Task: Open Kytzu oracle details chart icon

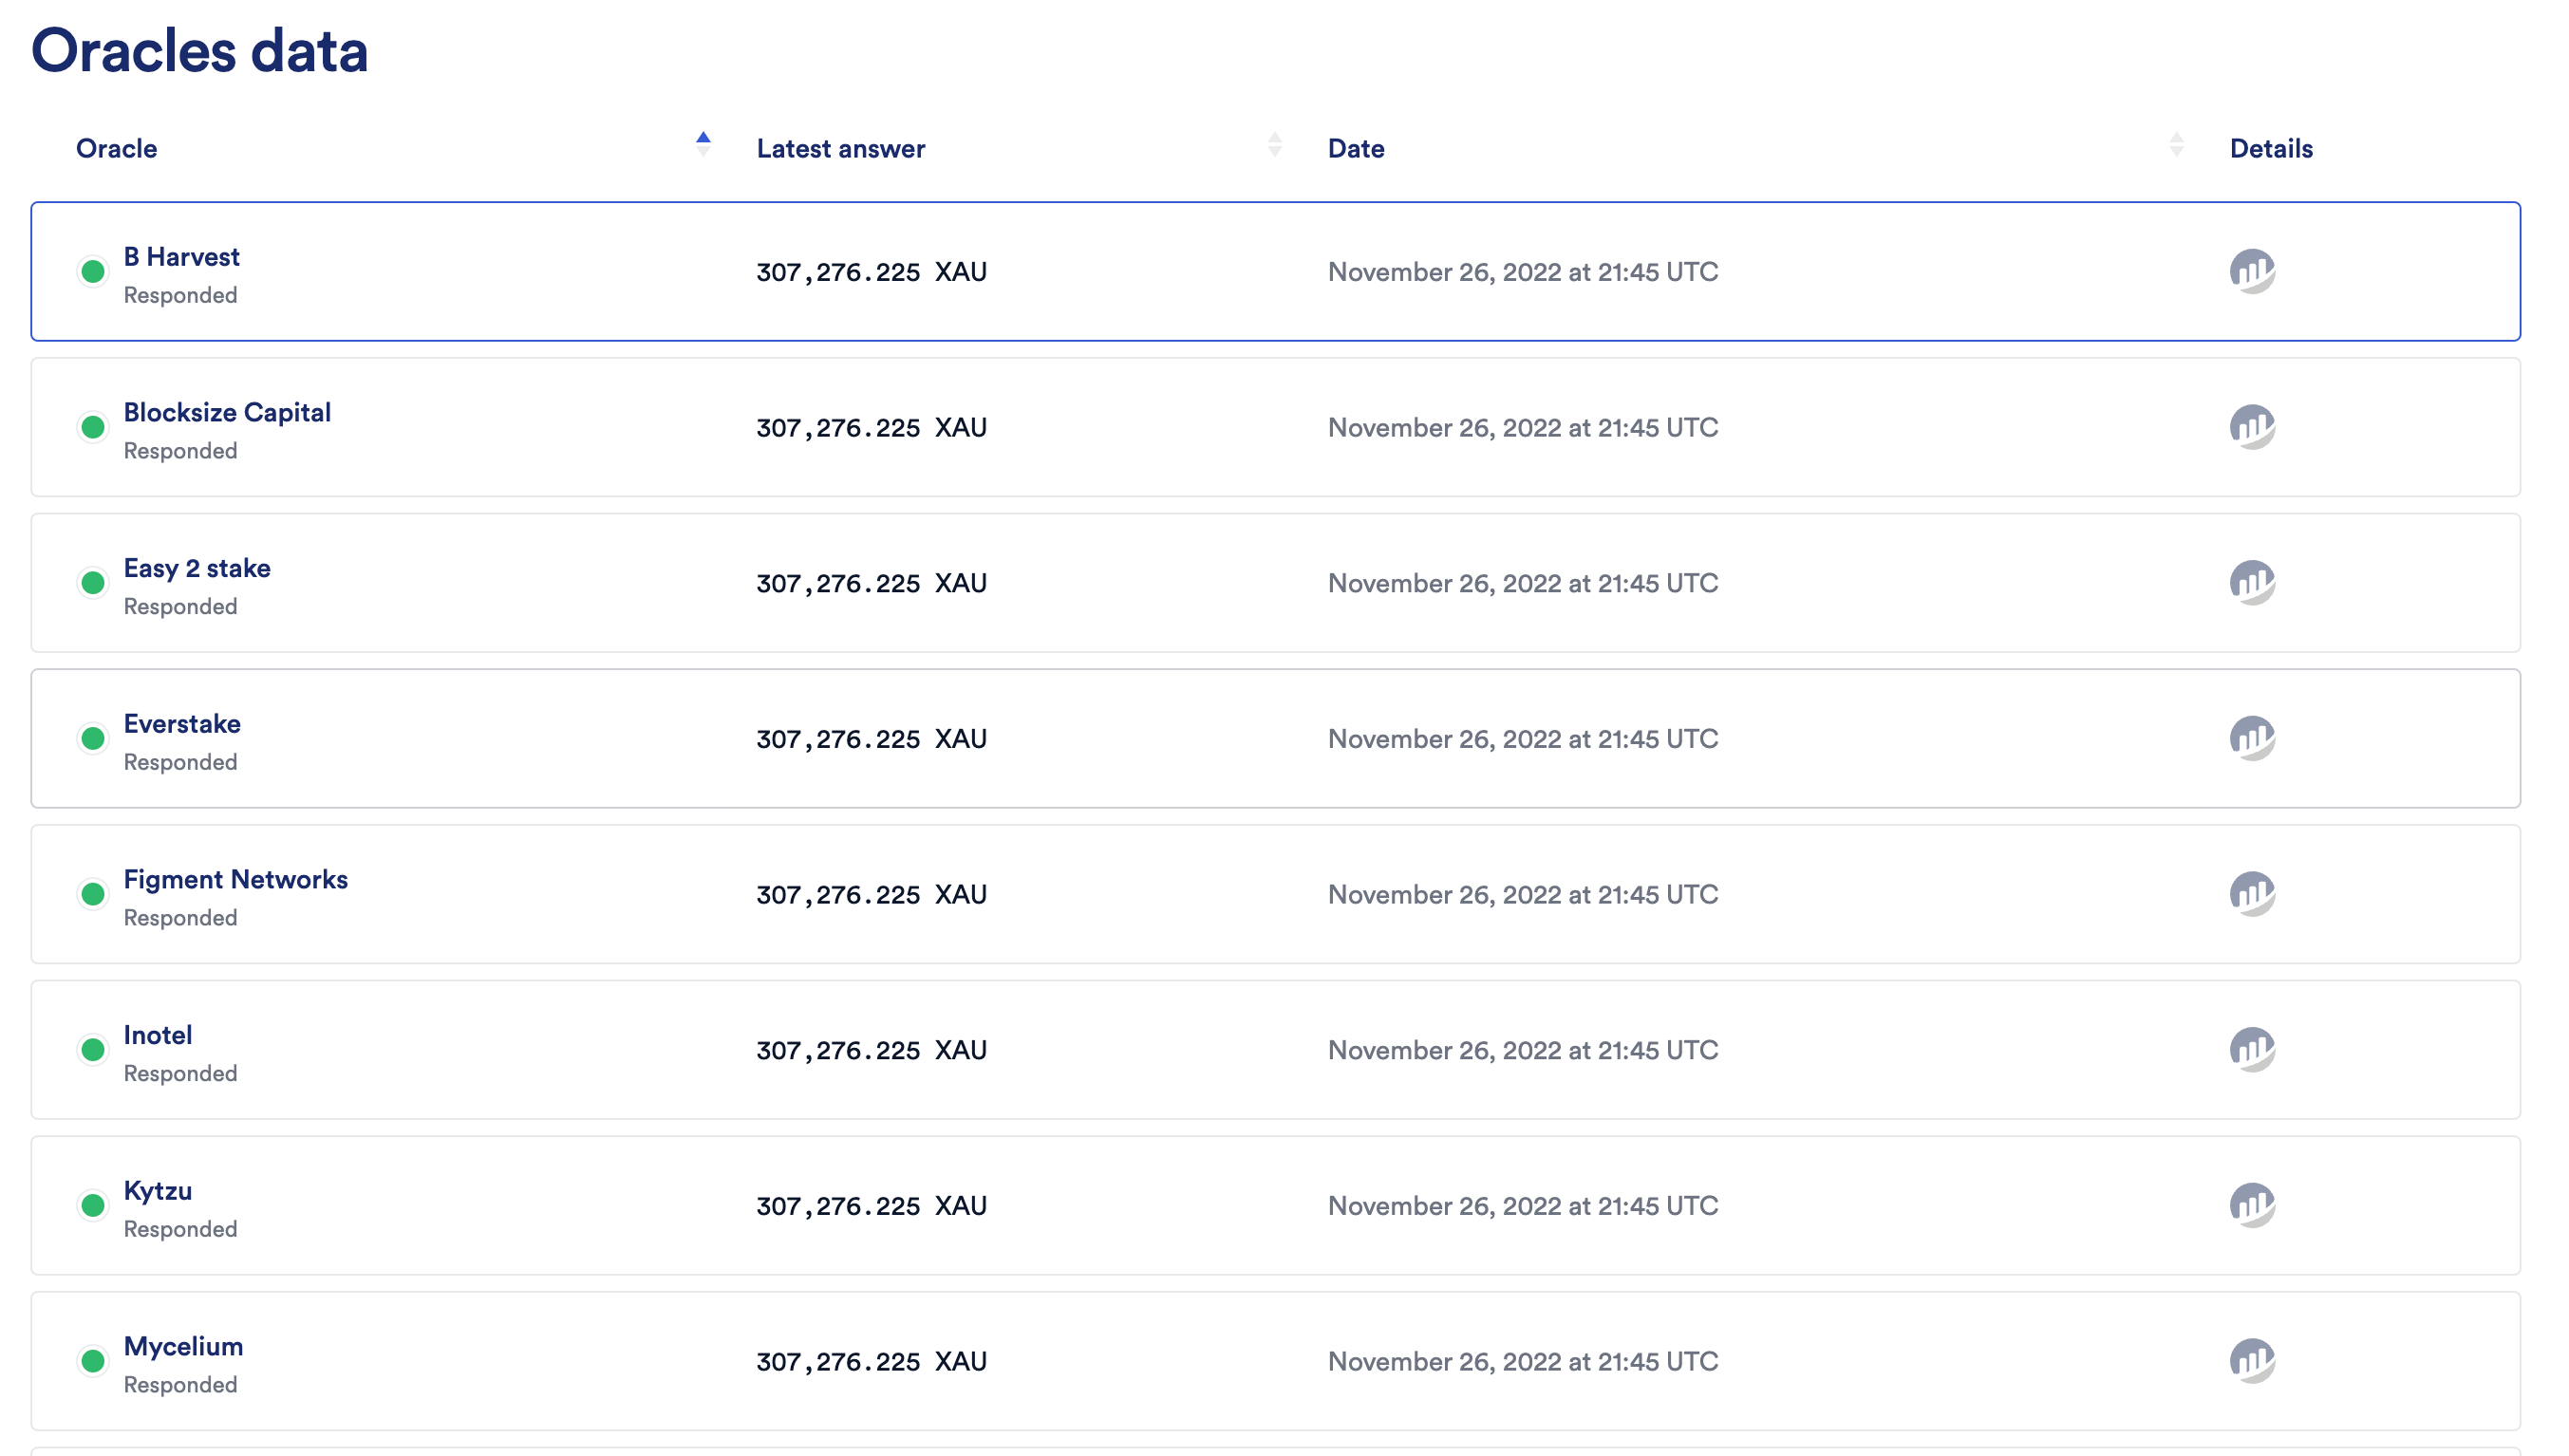Action: 2251,1205
